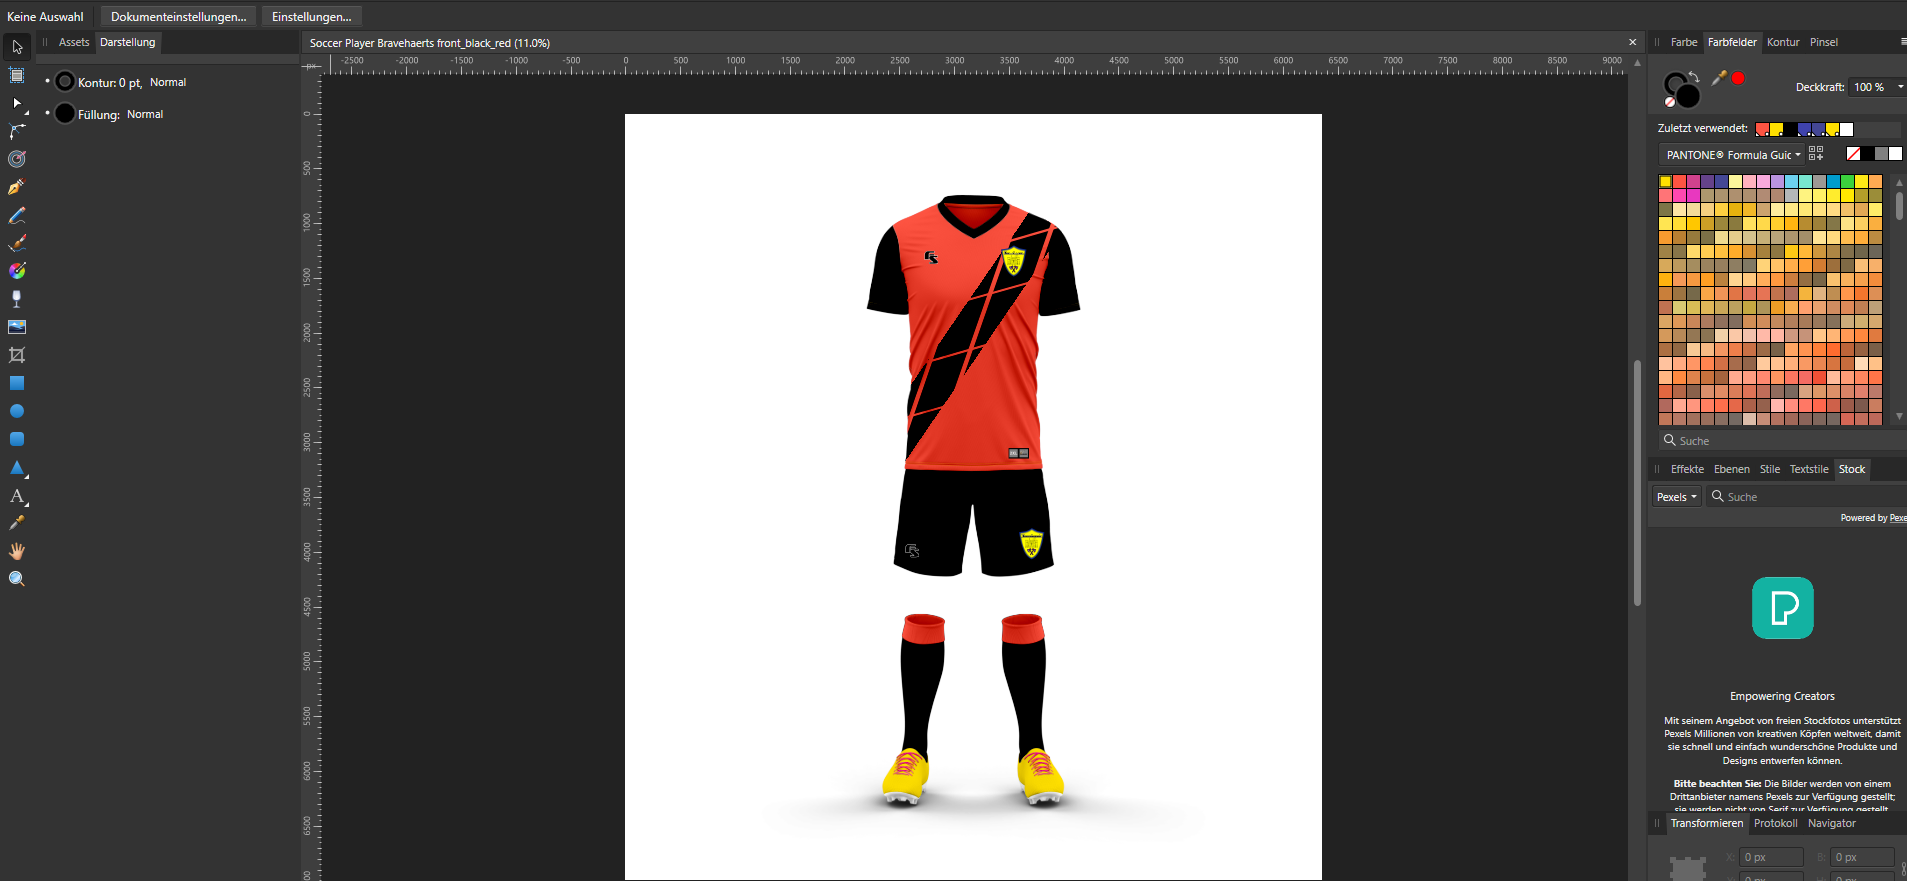1907x881 pixels.
Task: Apply the picked red color circle
Action: click(x=1738, y=78)
